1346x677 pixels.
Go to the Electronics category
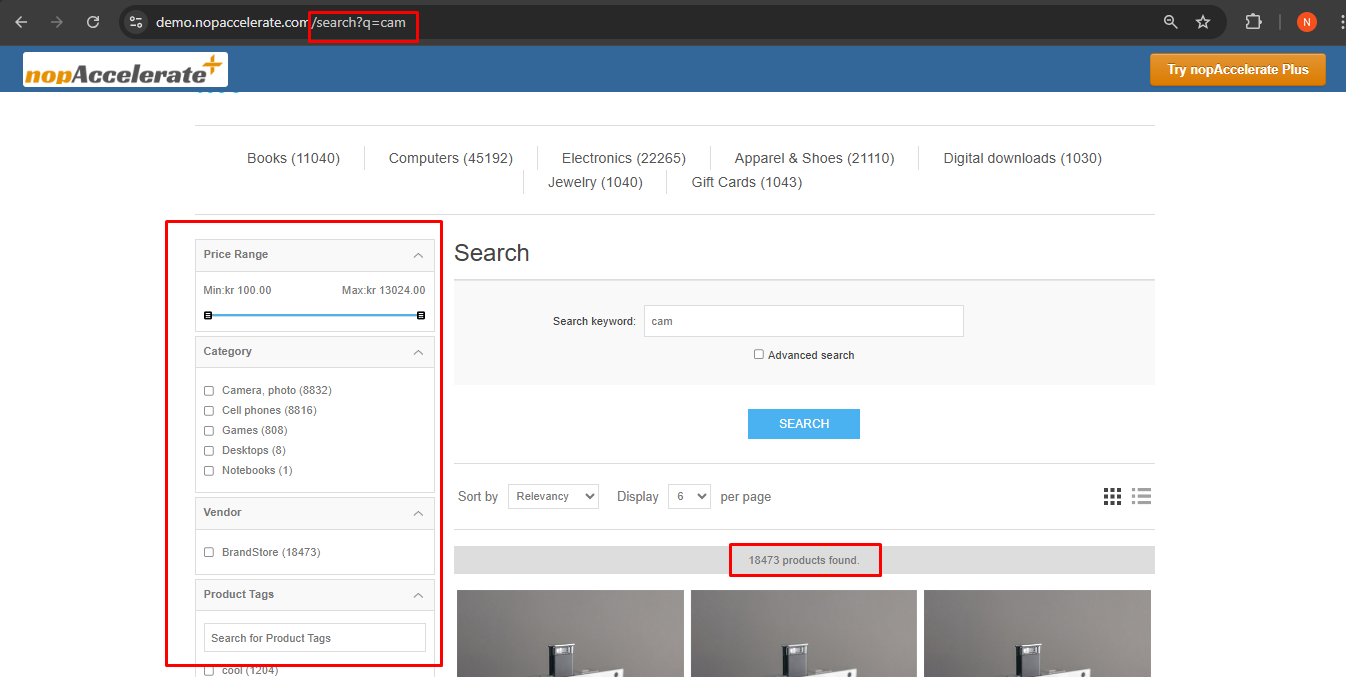[623, 158]
